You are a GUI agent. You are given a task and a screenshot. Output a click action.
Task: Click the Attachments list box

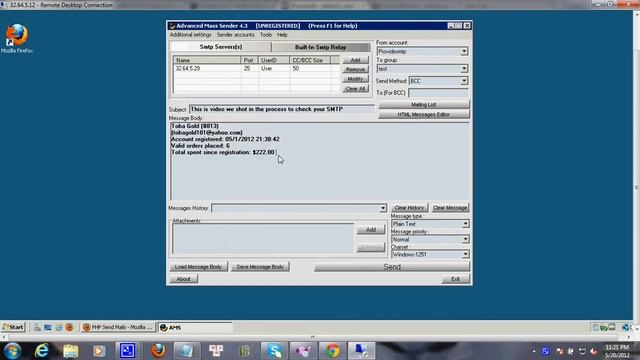click(263, 238)
